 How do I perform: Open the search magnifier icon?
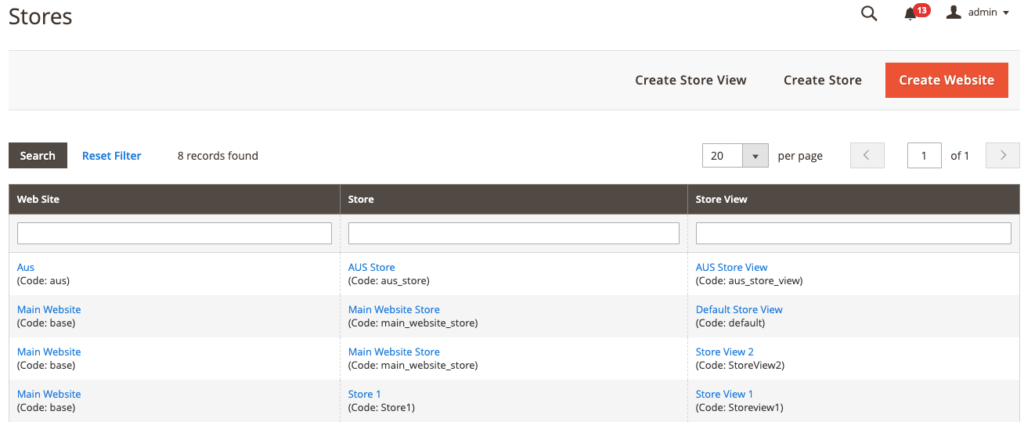pyautogui.click(x=869, y=13)
